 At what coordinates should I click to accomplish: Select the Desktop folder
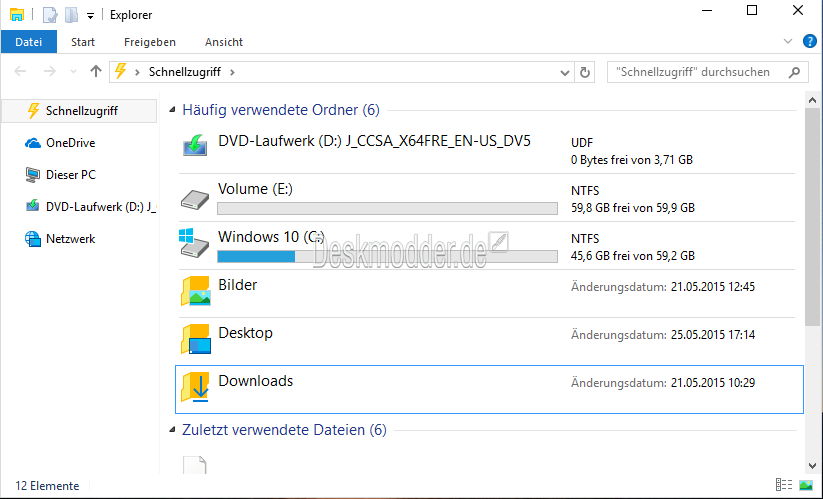(487, 342)
